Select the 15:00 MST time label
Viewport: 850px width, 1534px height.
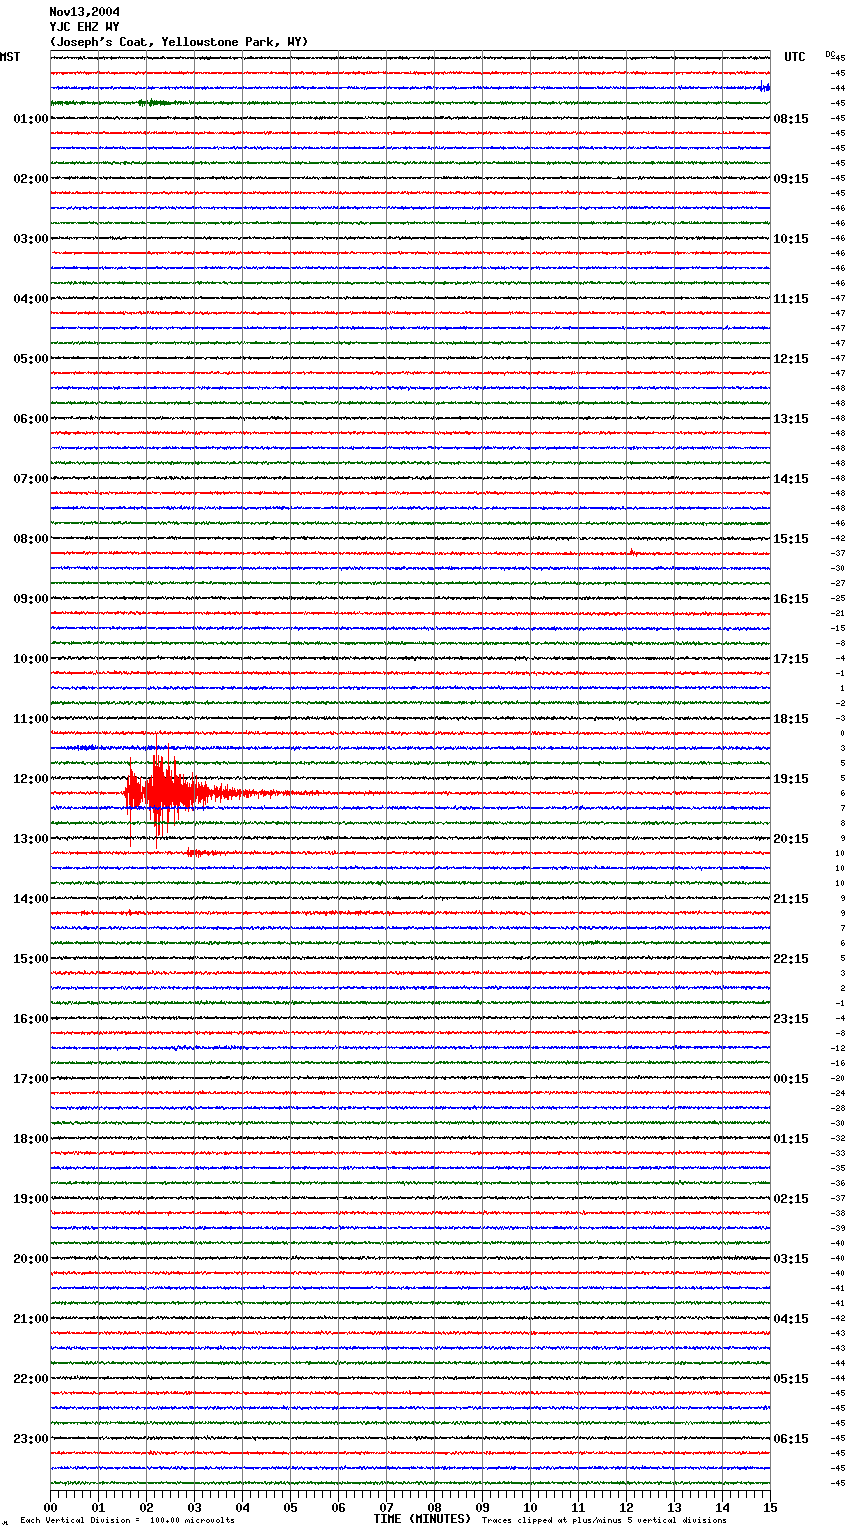pyautogui.click(x=30, y=959)
